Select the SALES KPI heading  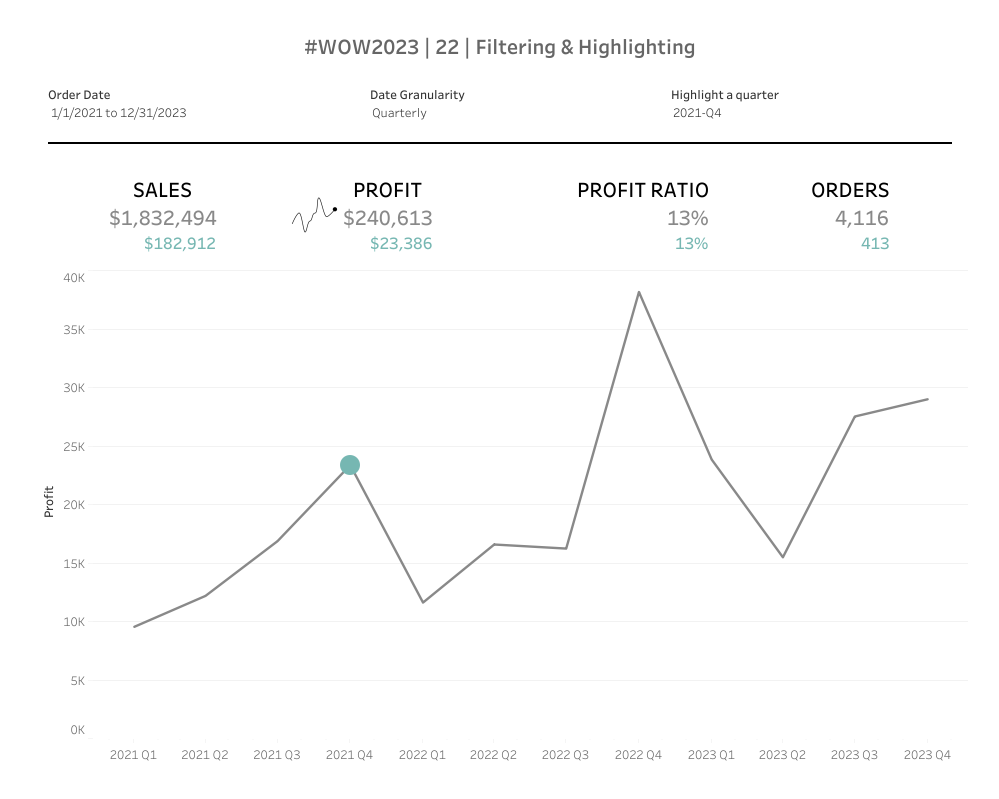pyautogui.click(x=162, y=190)
